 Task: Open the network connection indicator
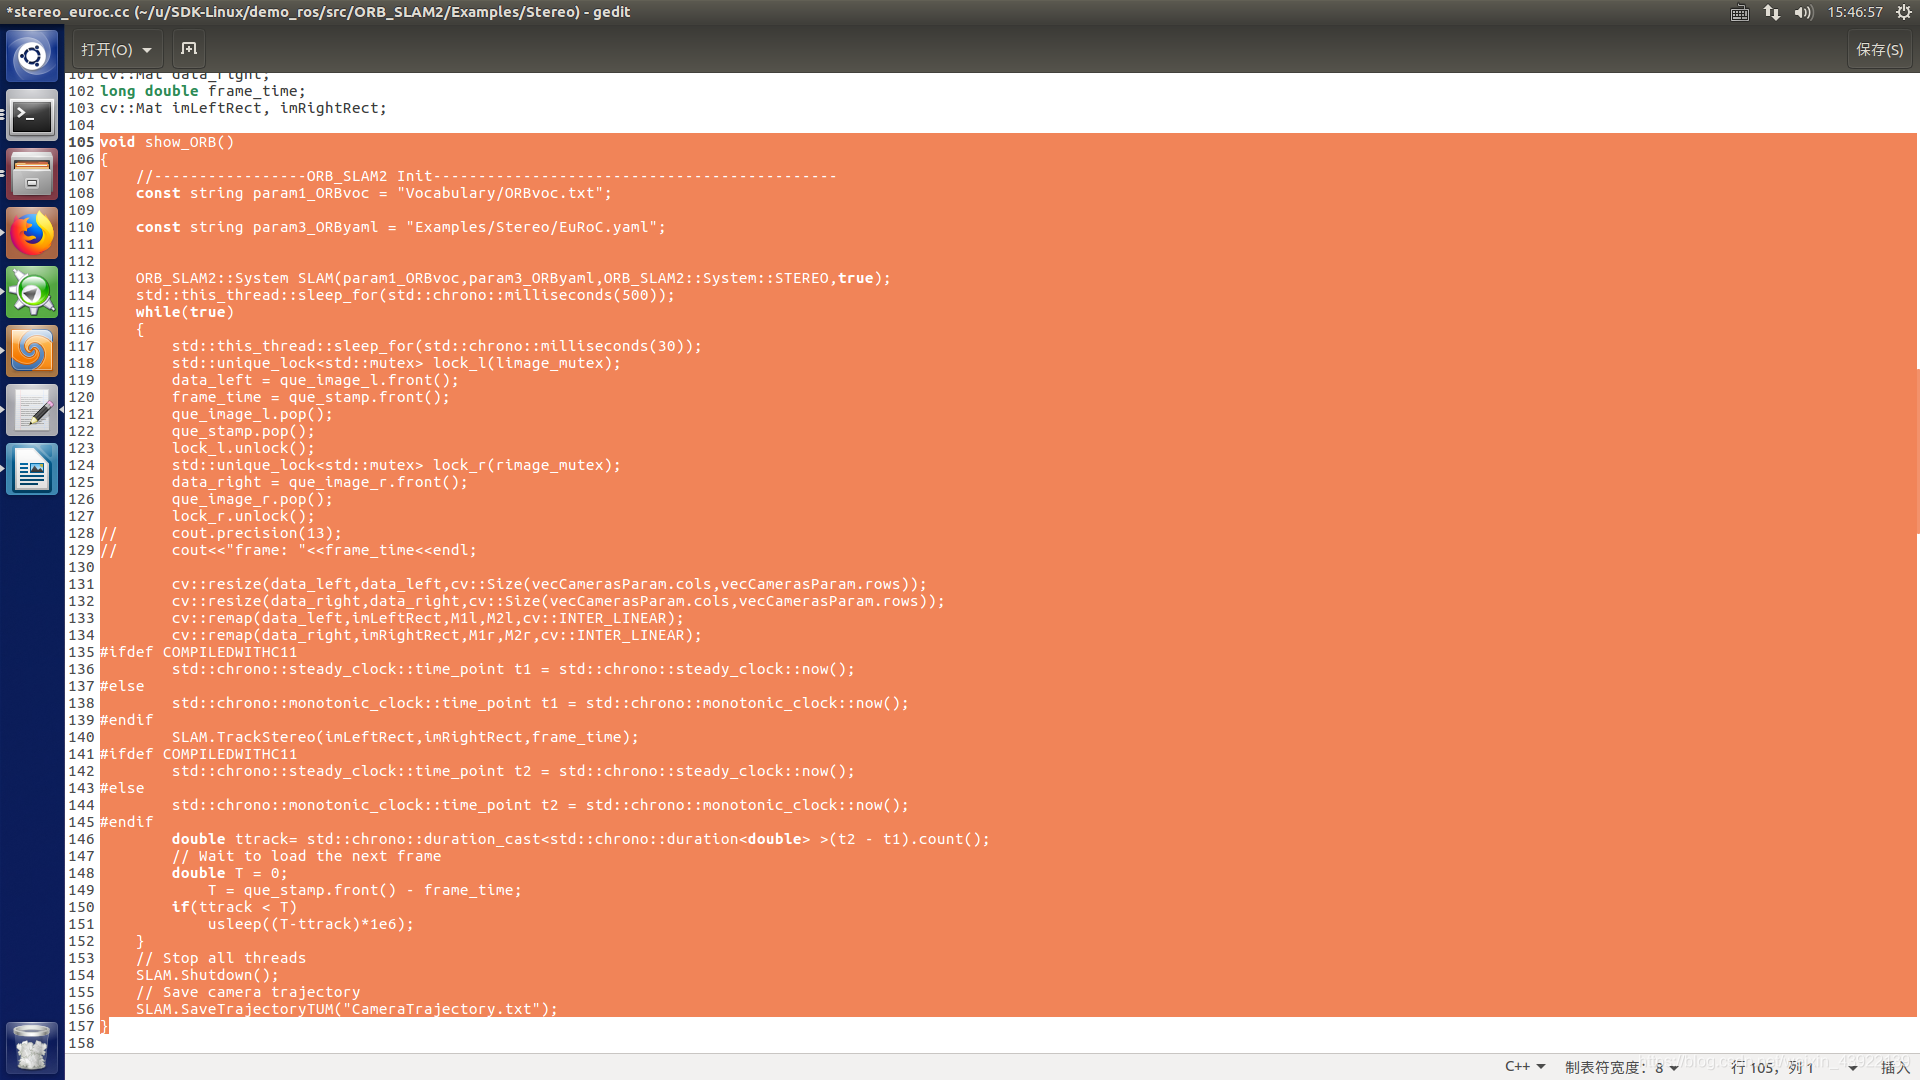click(1772, 12)
